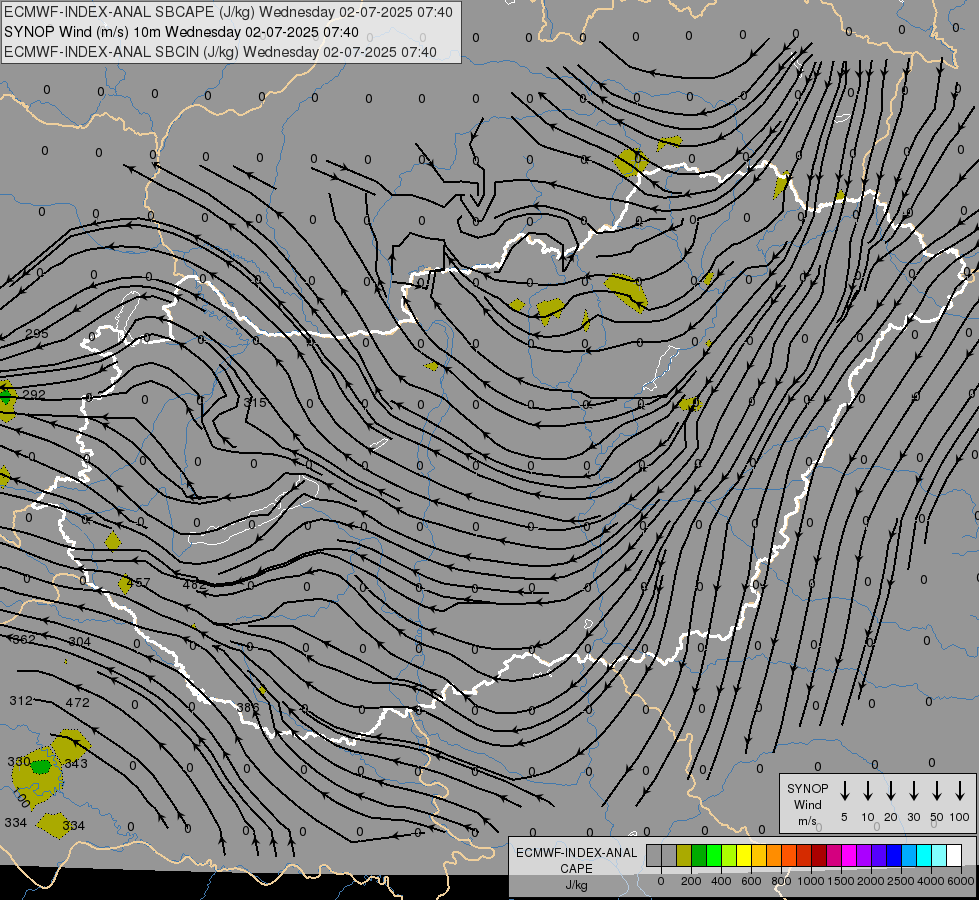
Task: Click the '6000' tick label on CAPE scale
Action: pyautogui.click(x=960, y=881)
